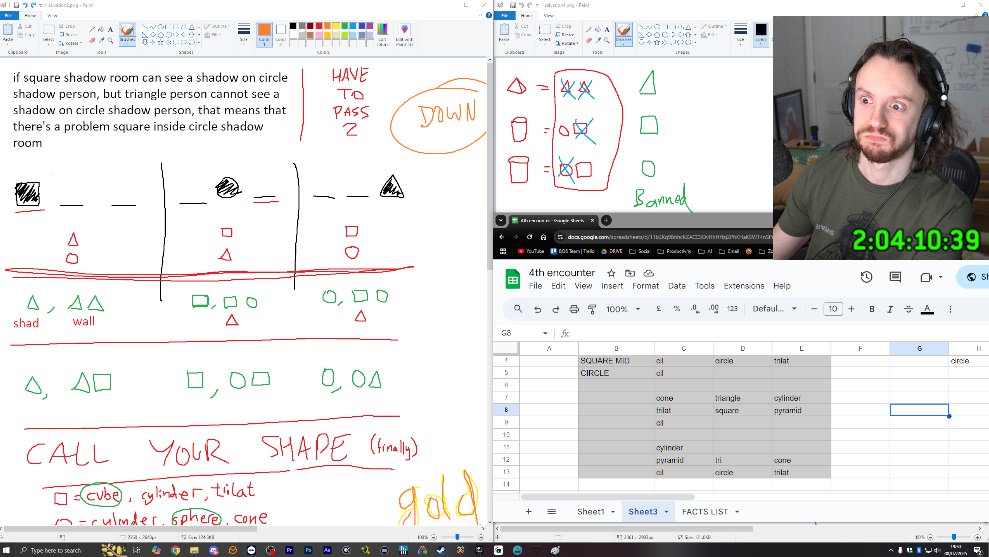Open All sheets list button
The width and height of the screenshot is (989, 557).
[551, 512]
